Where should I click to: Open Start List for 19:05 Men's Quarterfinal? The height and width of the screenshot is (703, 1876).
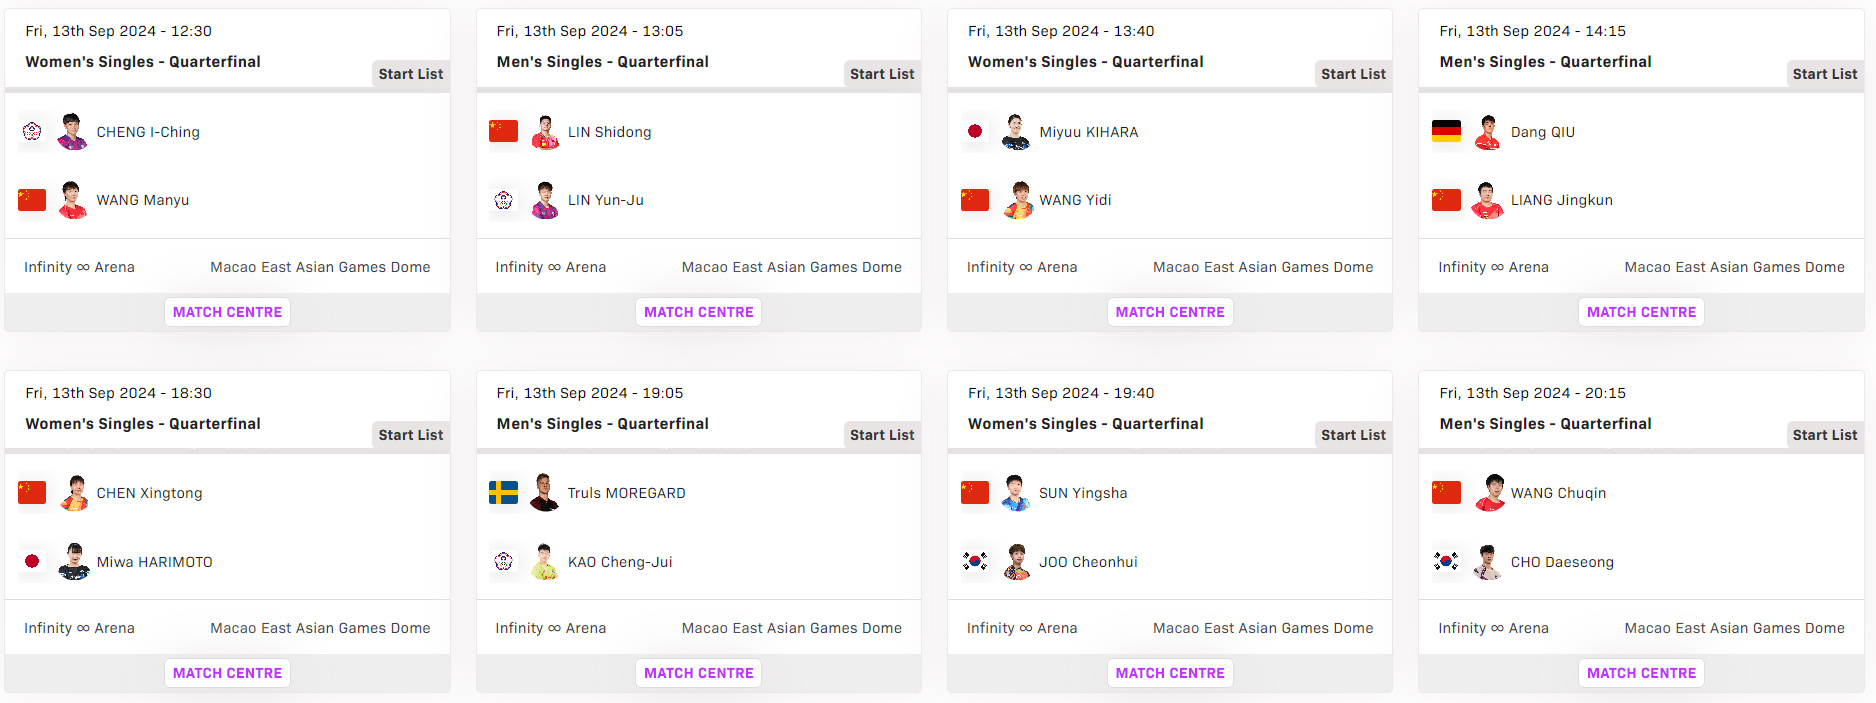tap(881, 435)
